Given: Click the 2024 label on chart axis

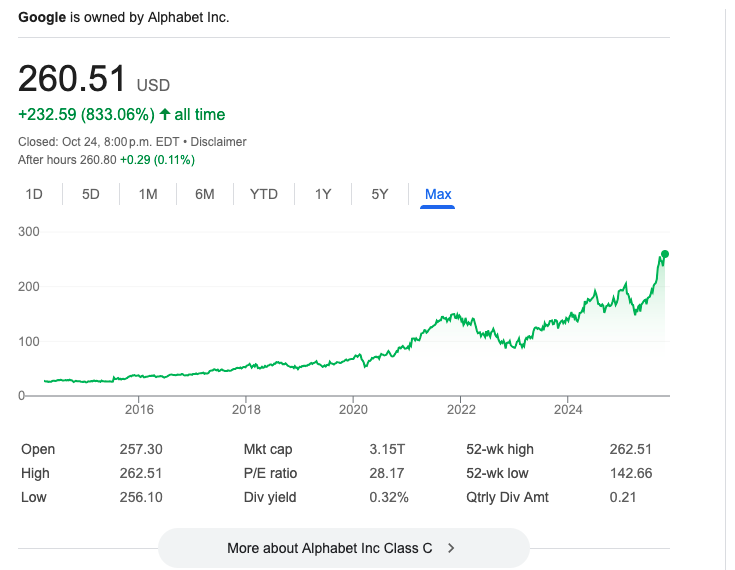Looking at the screenshot, I should pyautogui.click(x=568, y=409).
